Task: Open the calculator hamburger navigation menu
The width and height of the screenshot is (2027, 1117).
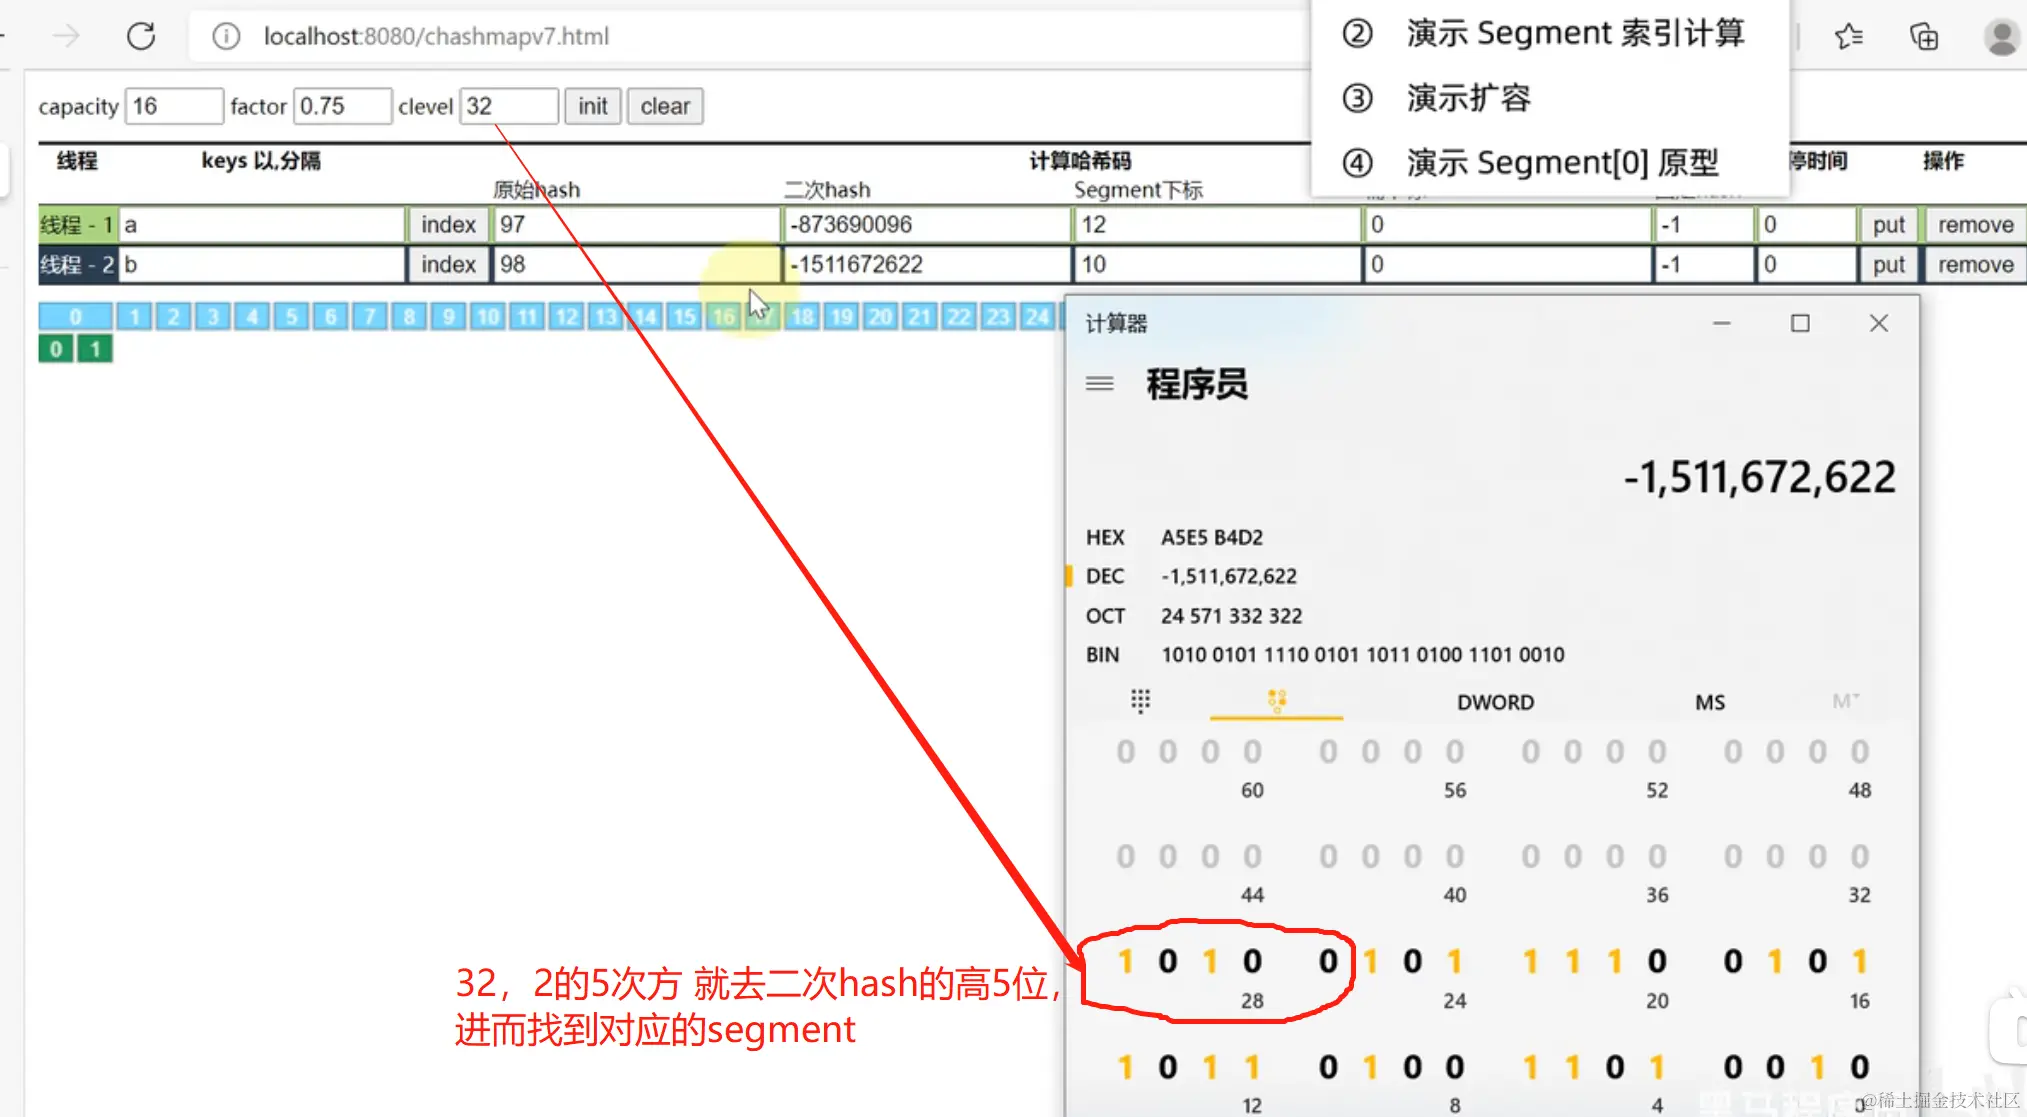Action: (x=1098, y=384)
